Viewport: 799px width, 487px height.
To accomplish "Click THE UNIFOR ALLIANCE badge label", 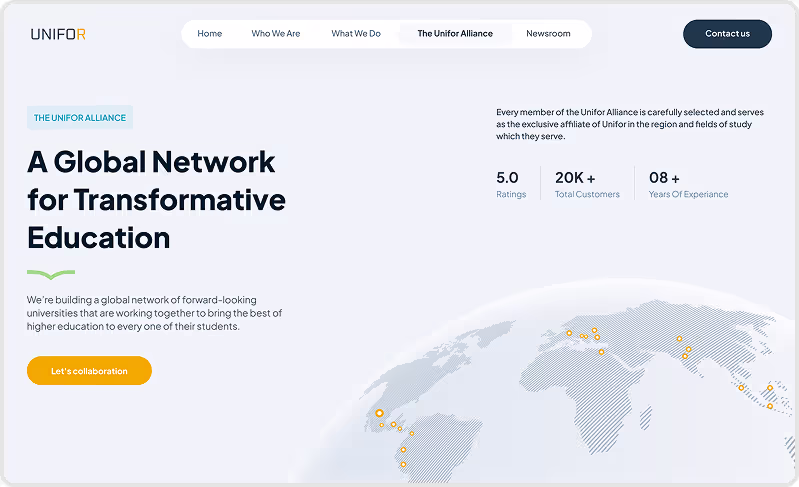I will 80,118.
